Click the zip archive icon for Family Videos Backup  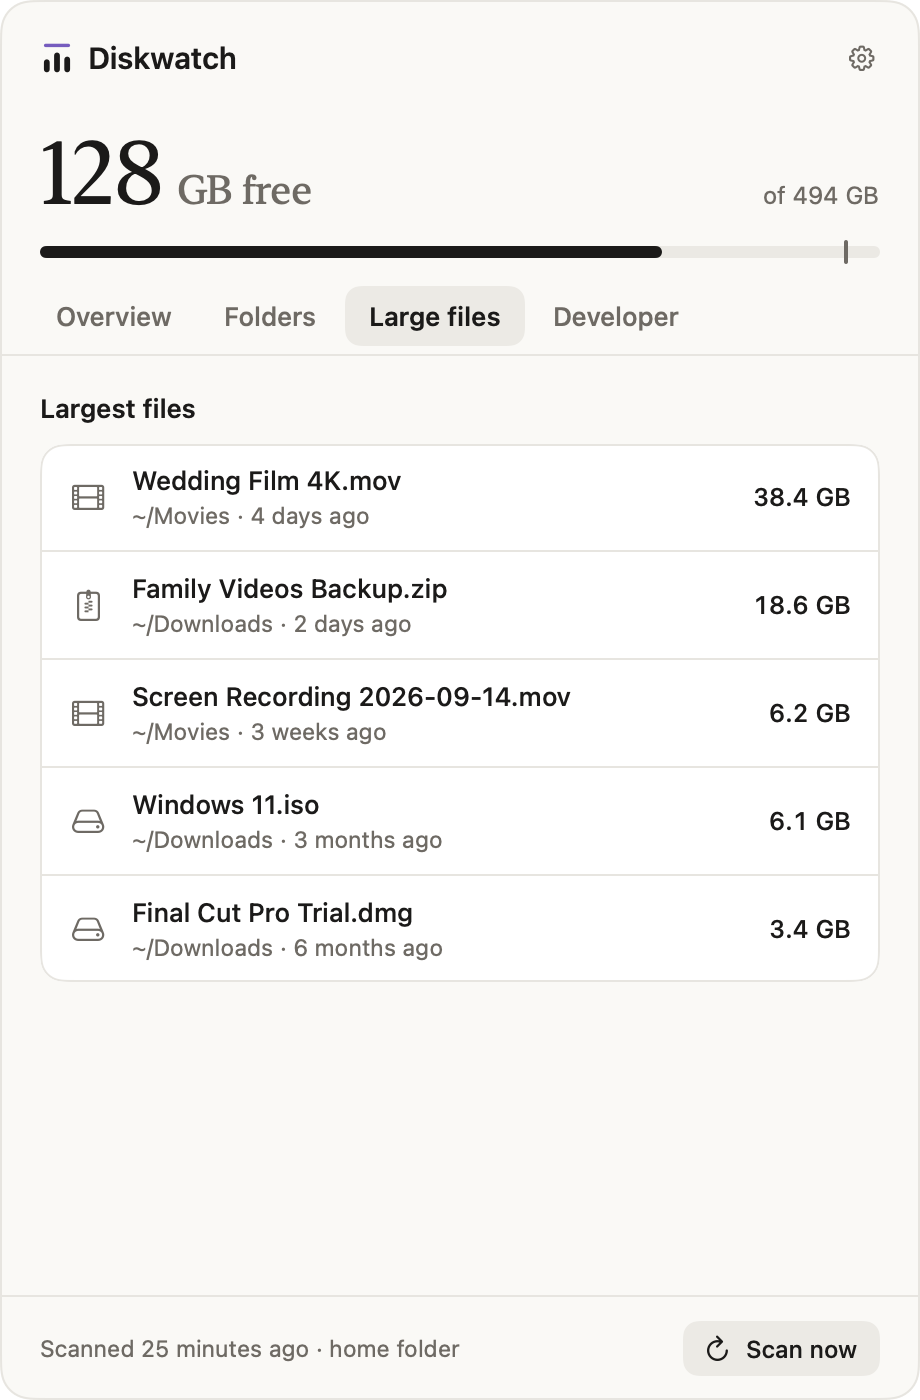tap(88, 605)
